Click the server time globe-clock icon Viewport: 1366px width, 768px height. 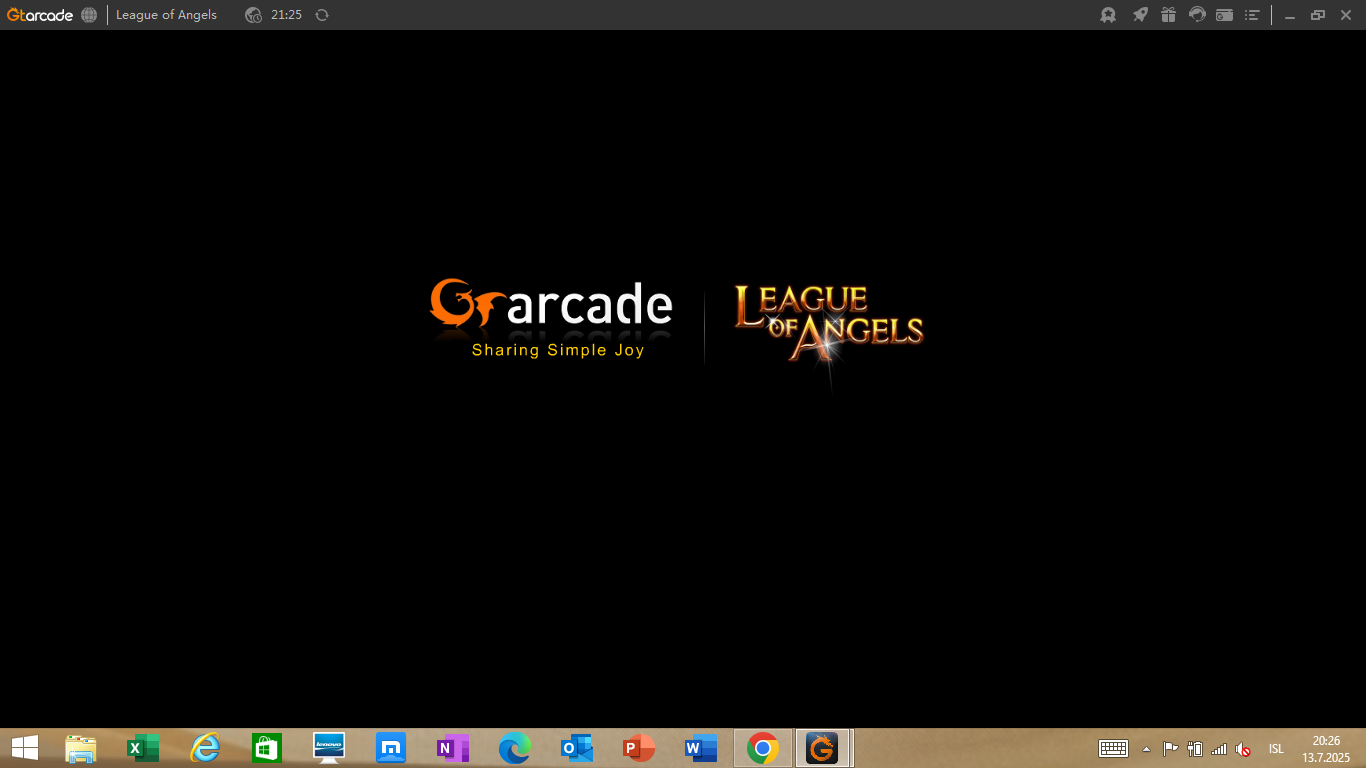click(x=253, y=15)
